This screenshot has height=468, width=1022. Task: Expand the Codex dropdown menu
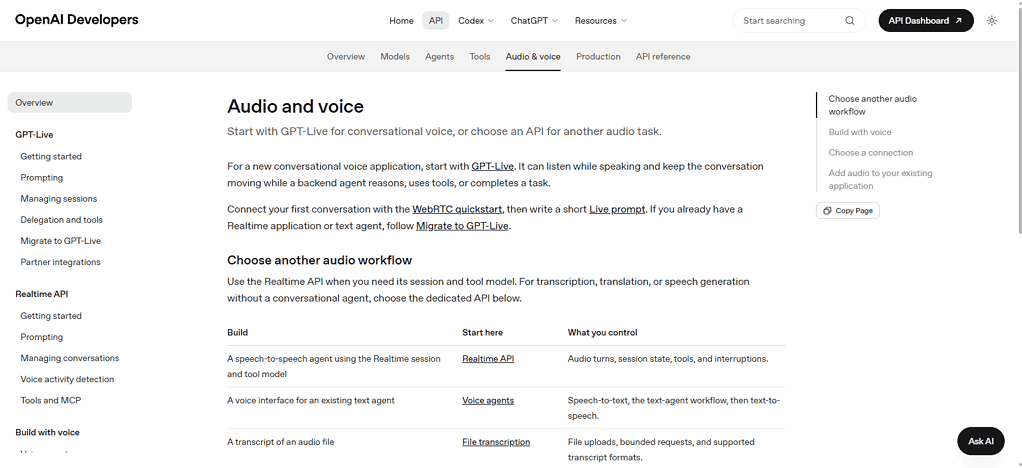point(476,21)
